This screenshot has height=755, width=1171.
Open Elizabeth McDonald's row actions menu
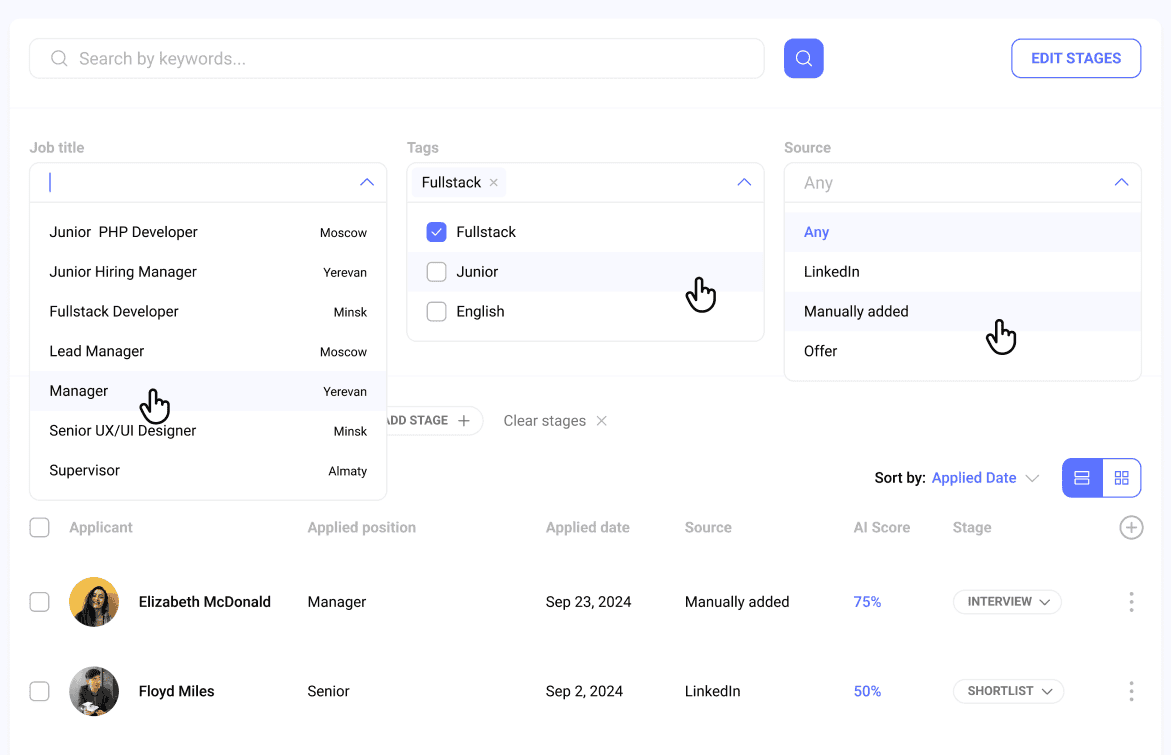click(1131, 601)
